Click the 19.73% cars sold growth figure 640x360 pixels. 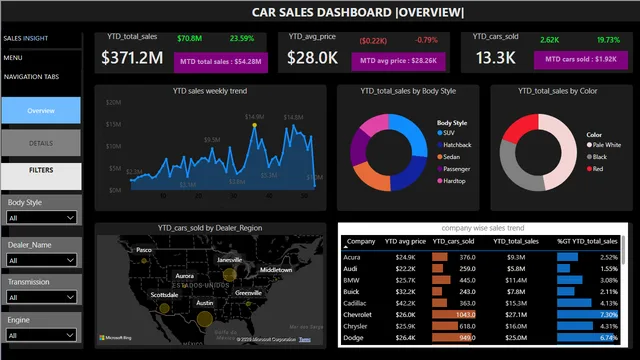coord(608,40)
